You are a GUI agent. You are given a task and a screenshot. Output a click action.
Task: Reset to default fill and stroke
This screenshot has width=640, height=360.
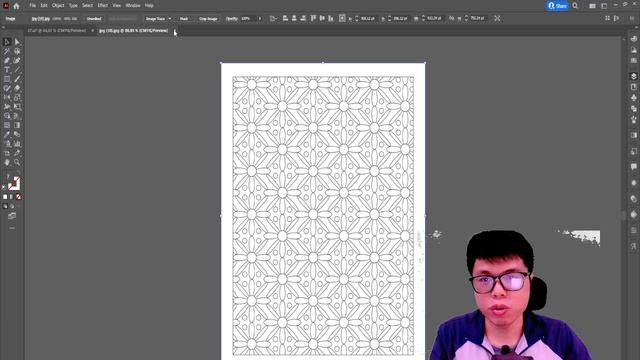coord(4,187)
